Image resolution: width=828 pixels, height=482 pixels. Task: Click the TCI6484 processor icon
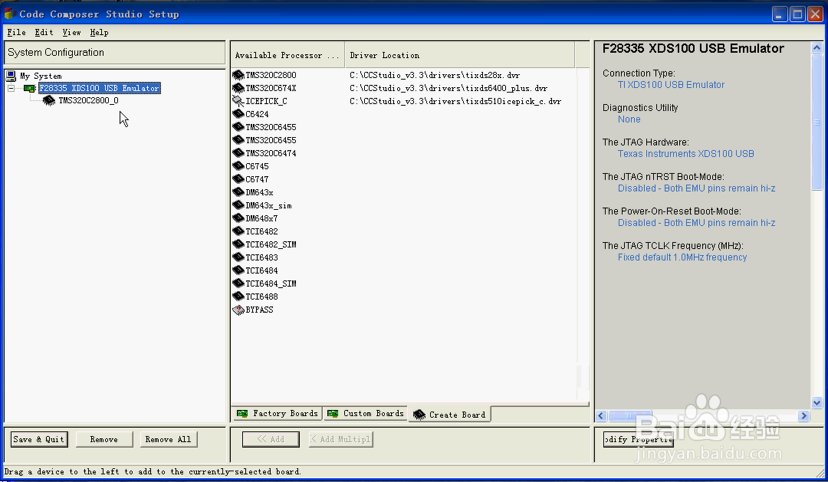238,270
